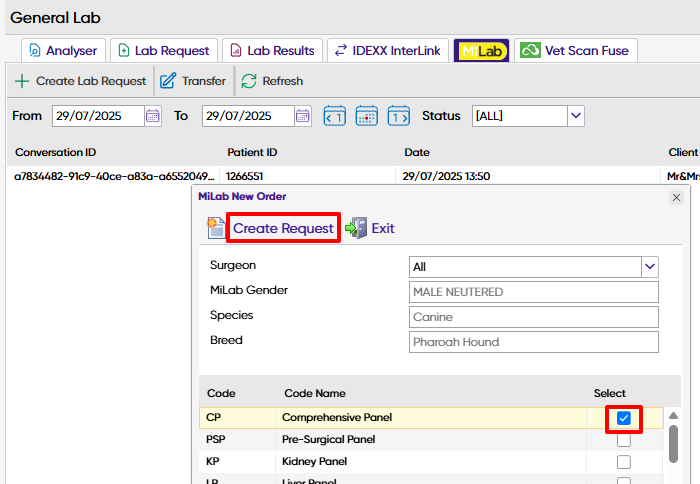700x484 pixels.
Task: Open the Analyser tab
Action: click(63, 50)
